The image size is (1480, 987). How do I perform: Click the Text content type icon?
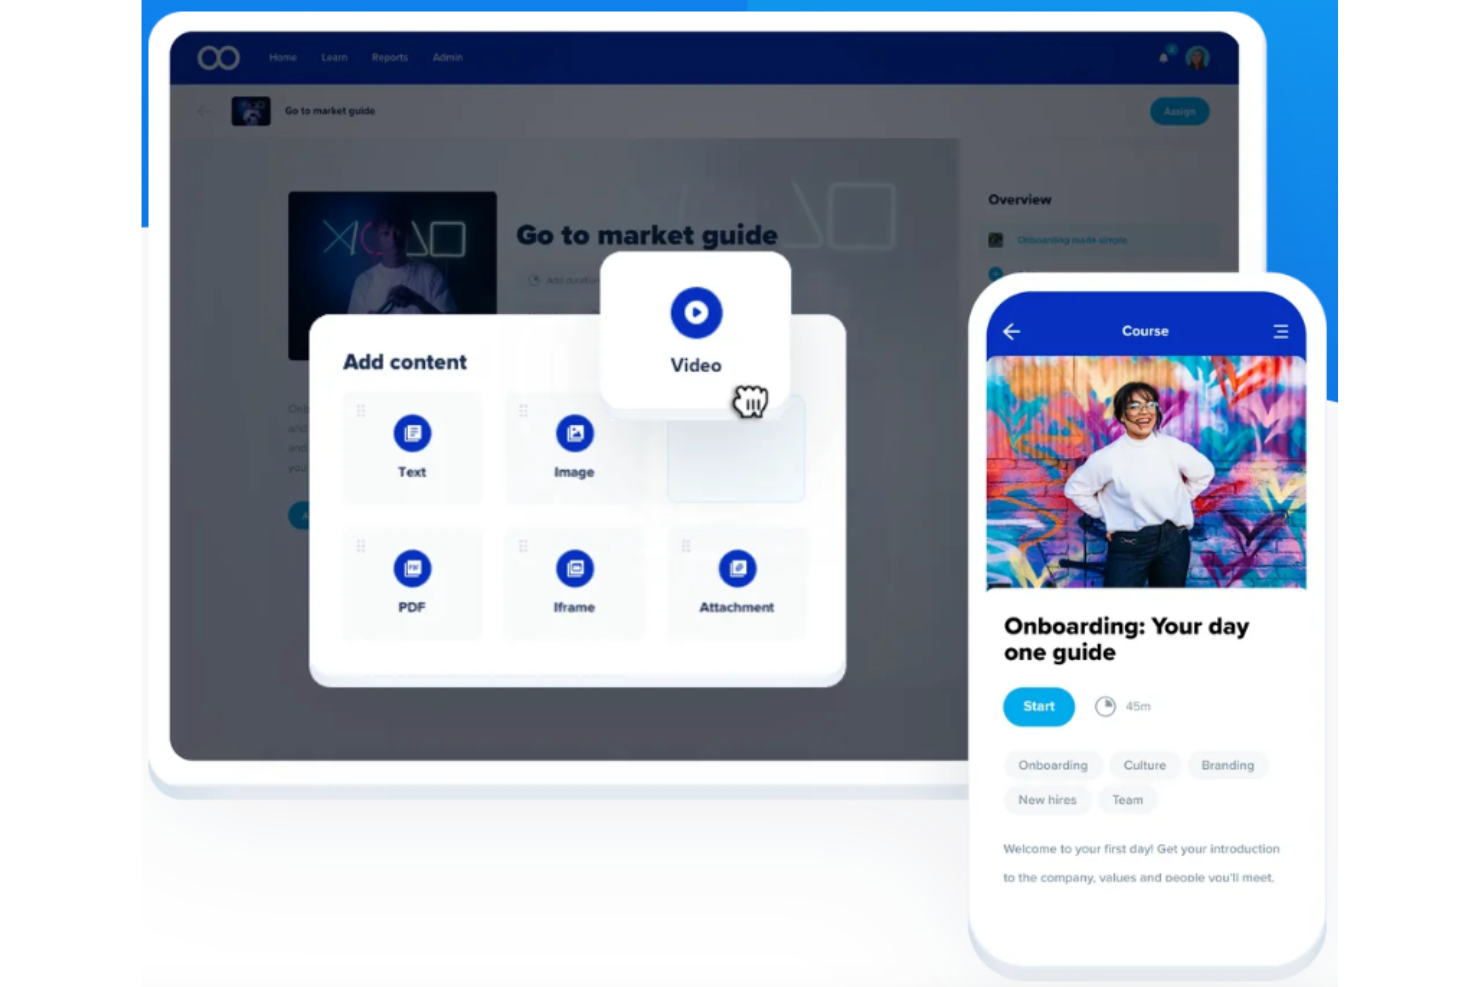point(412,434)
